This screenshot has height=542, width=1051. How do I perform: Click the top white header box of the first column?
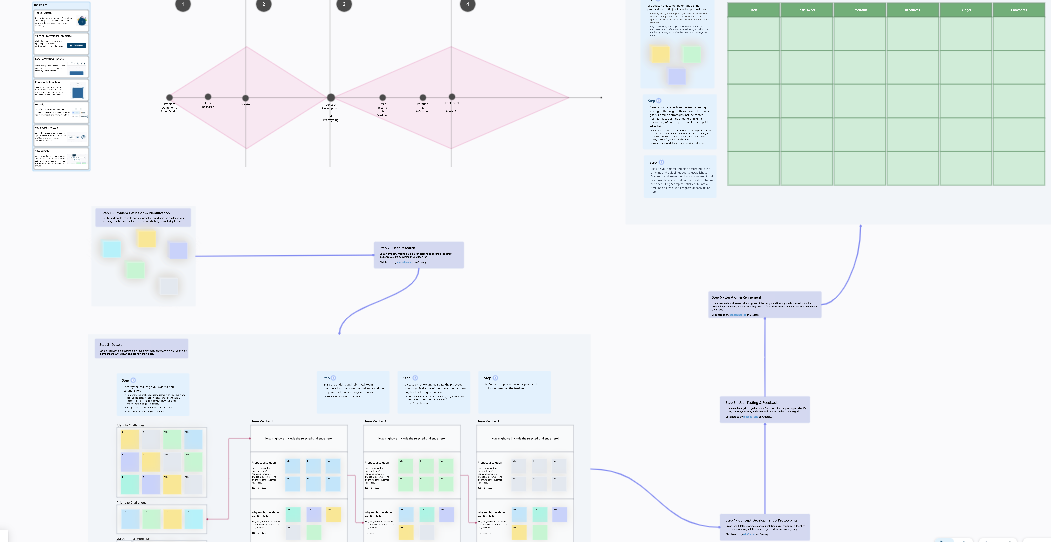[298, 438]
